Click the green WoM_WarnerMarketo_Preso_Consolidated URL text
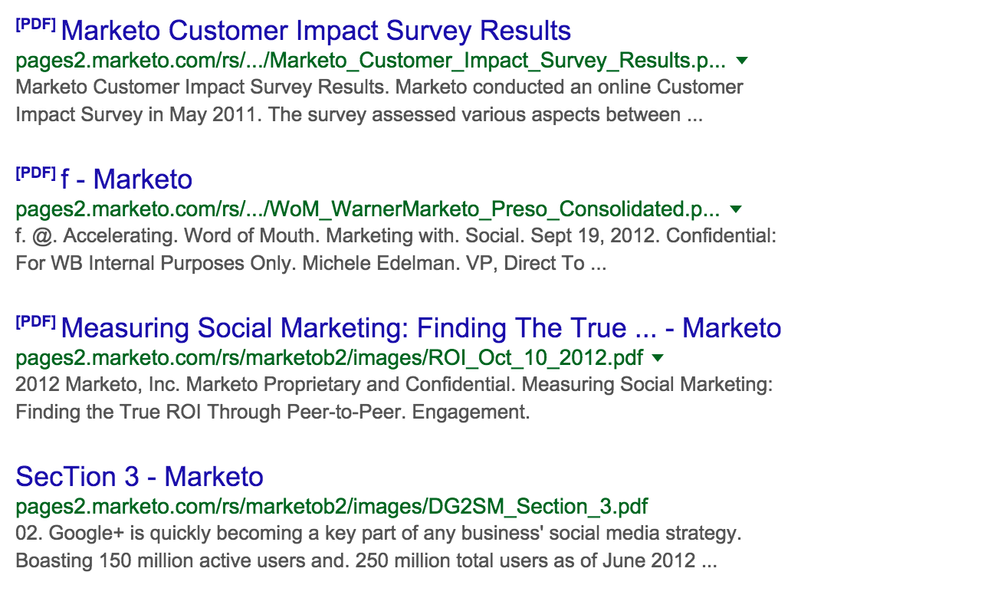The width and height of the screenshot is (998, 595). point(368,209)
